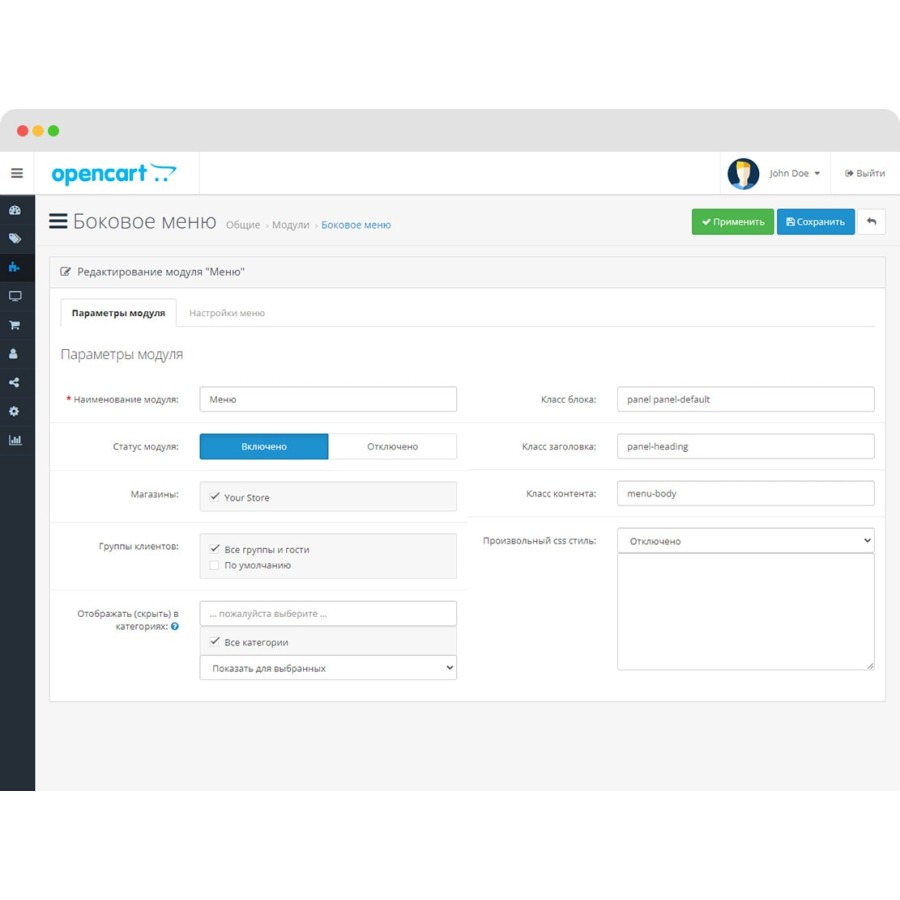Open the Extensions puzzle sidebar icon

(14, 267)
